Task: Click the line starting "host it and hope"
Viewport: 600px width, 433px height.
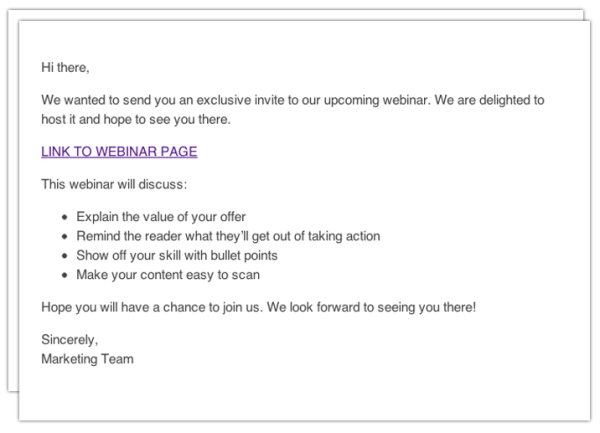Action: tap(136, 120)
